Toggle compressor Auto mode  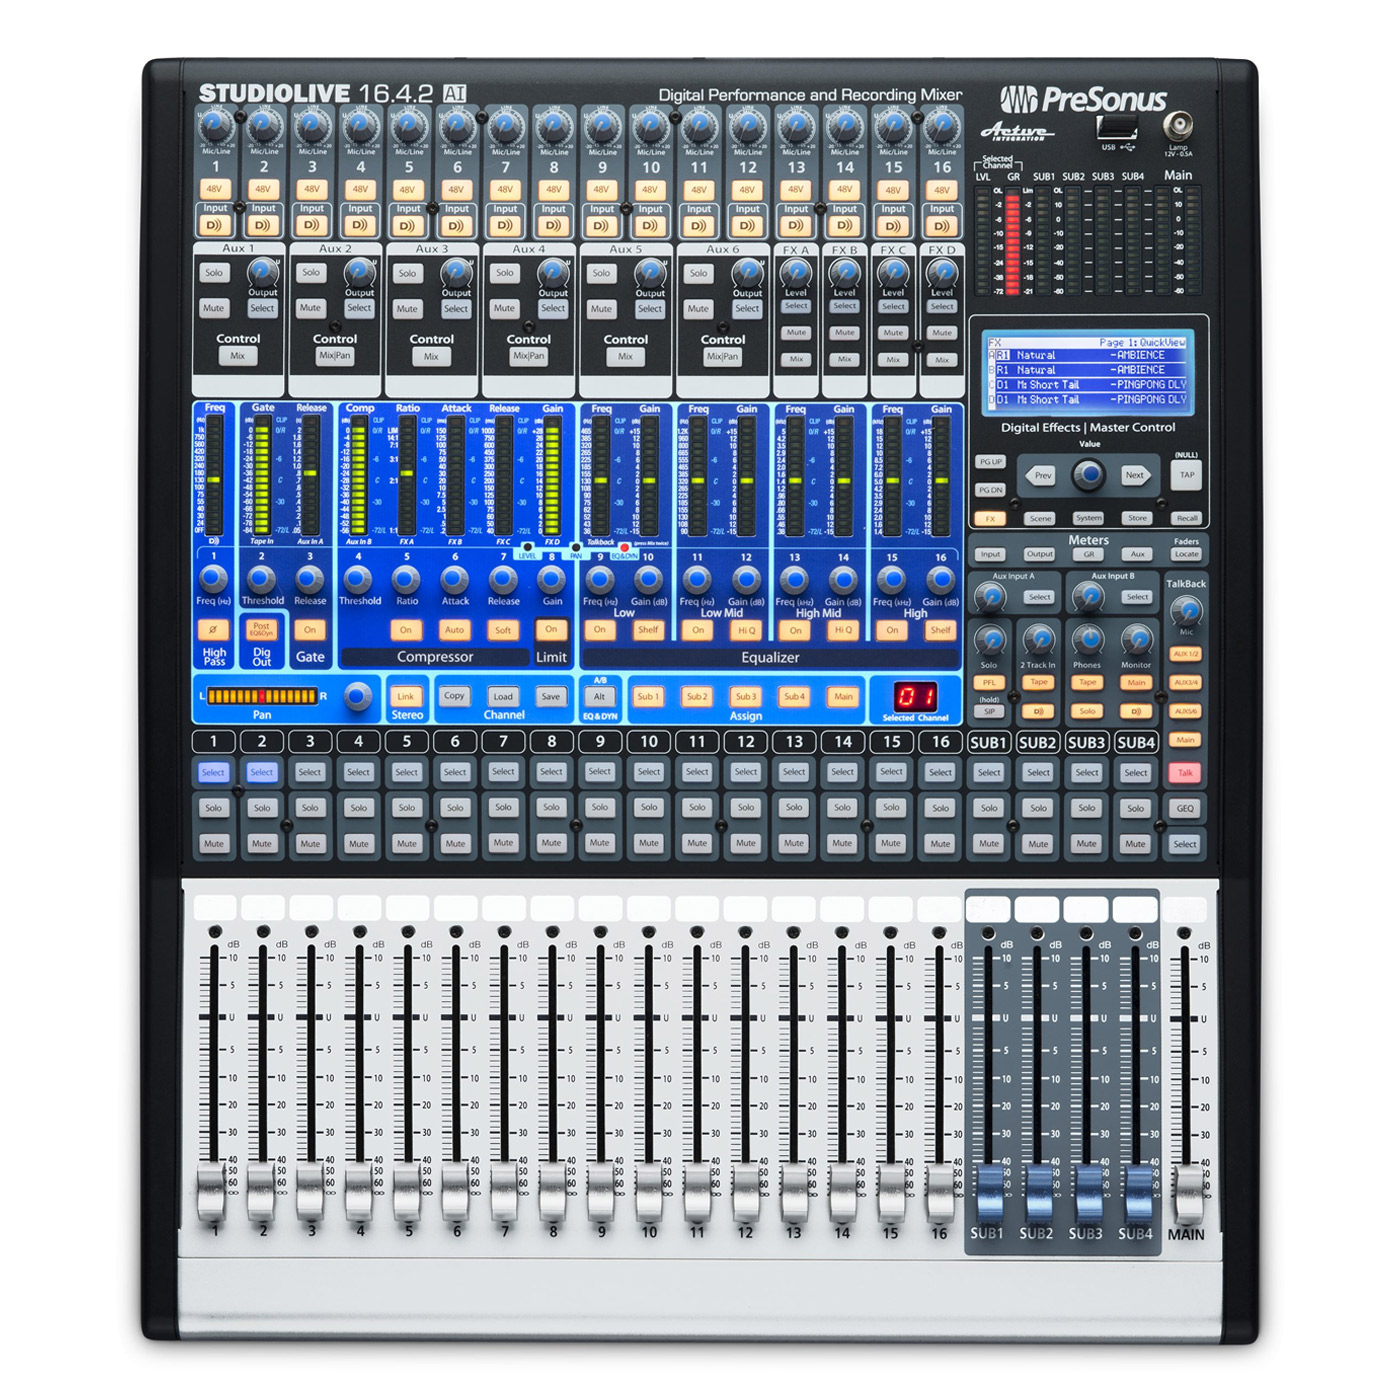454,630
